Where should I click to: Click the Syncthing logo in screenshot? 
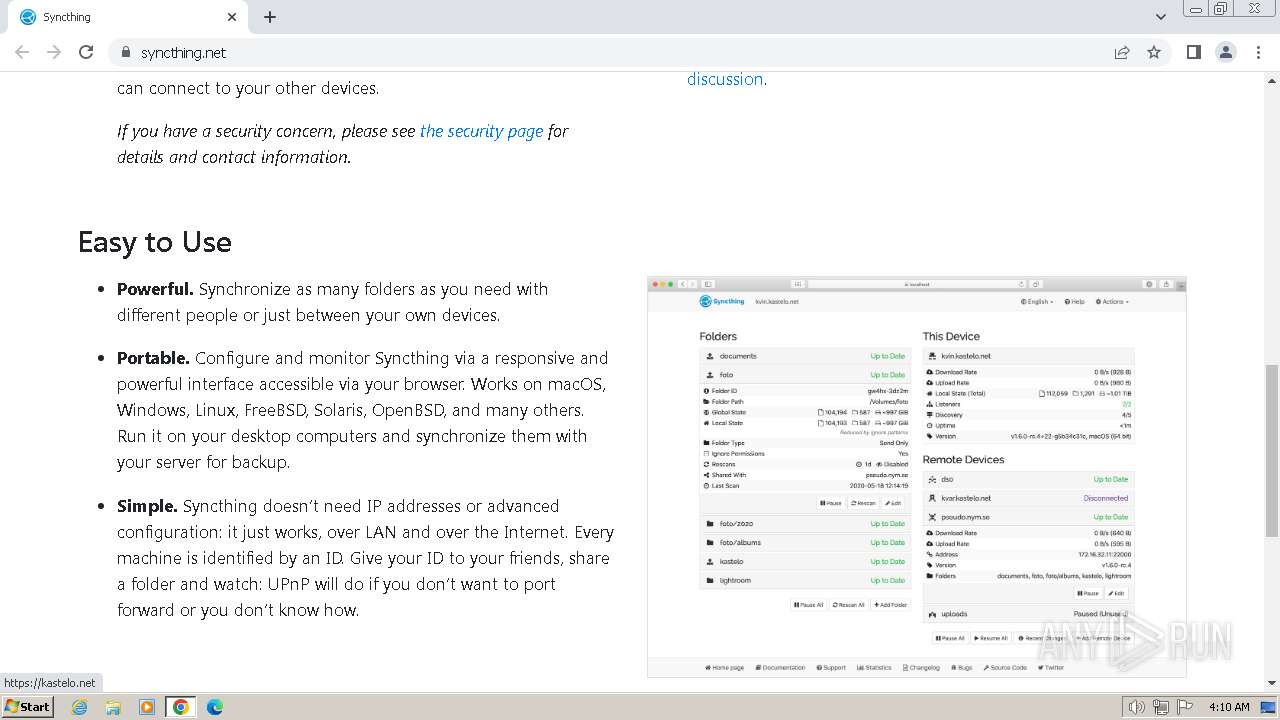(722, 301)
